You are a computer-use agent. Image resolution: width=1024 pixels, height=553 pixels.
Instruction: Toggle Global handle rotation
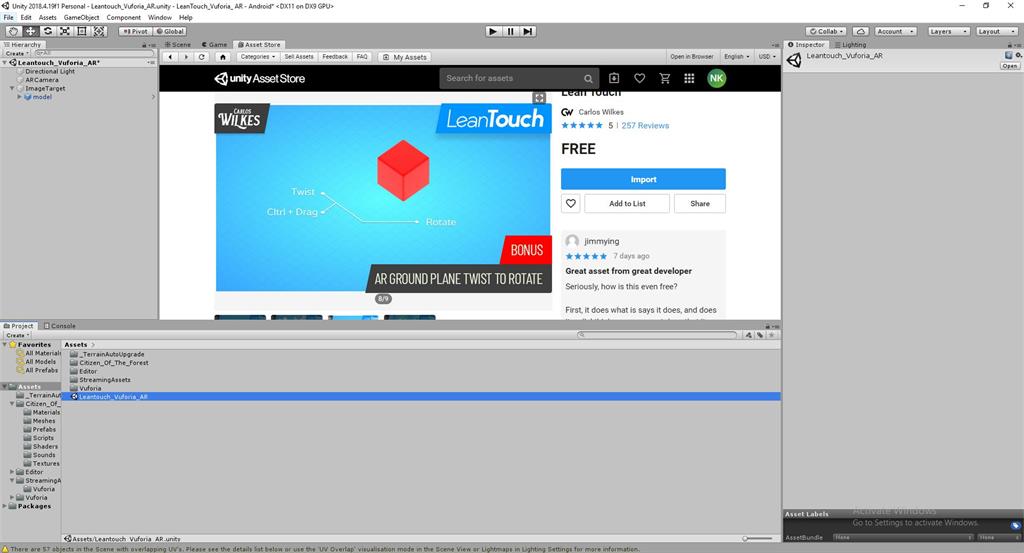tap(170, 31)
